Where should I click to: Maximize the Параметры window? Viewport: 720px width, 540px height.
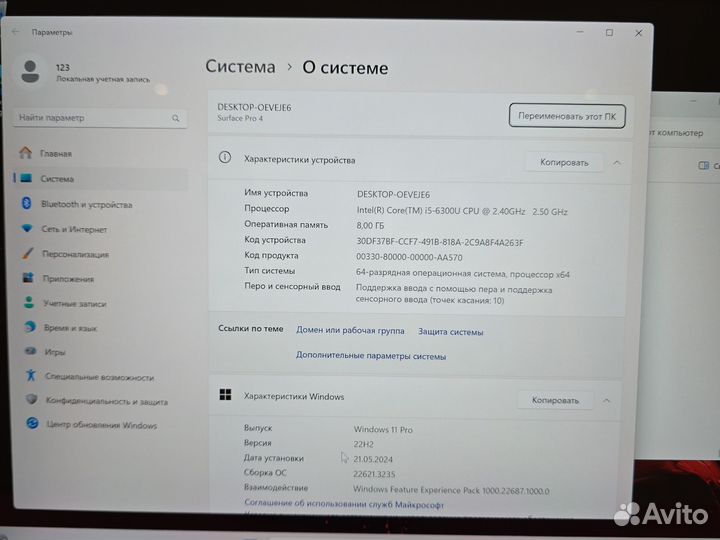(609, 33)
